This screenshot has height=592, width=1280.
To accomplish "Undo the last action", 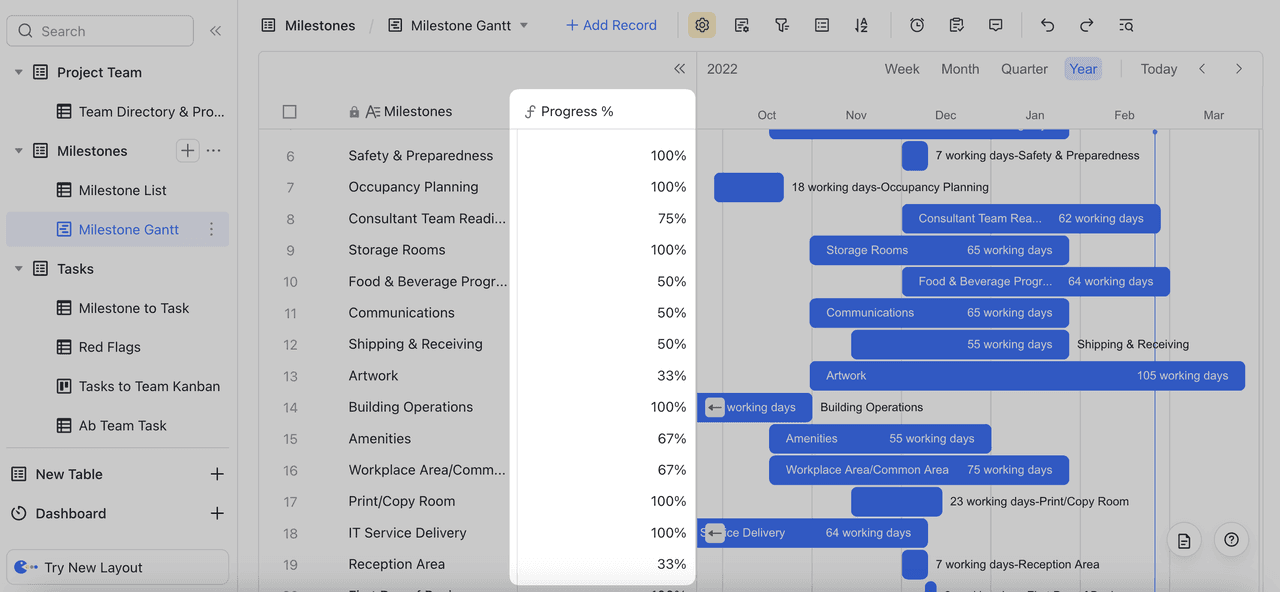I will (1047, 25).
